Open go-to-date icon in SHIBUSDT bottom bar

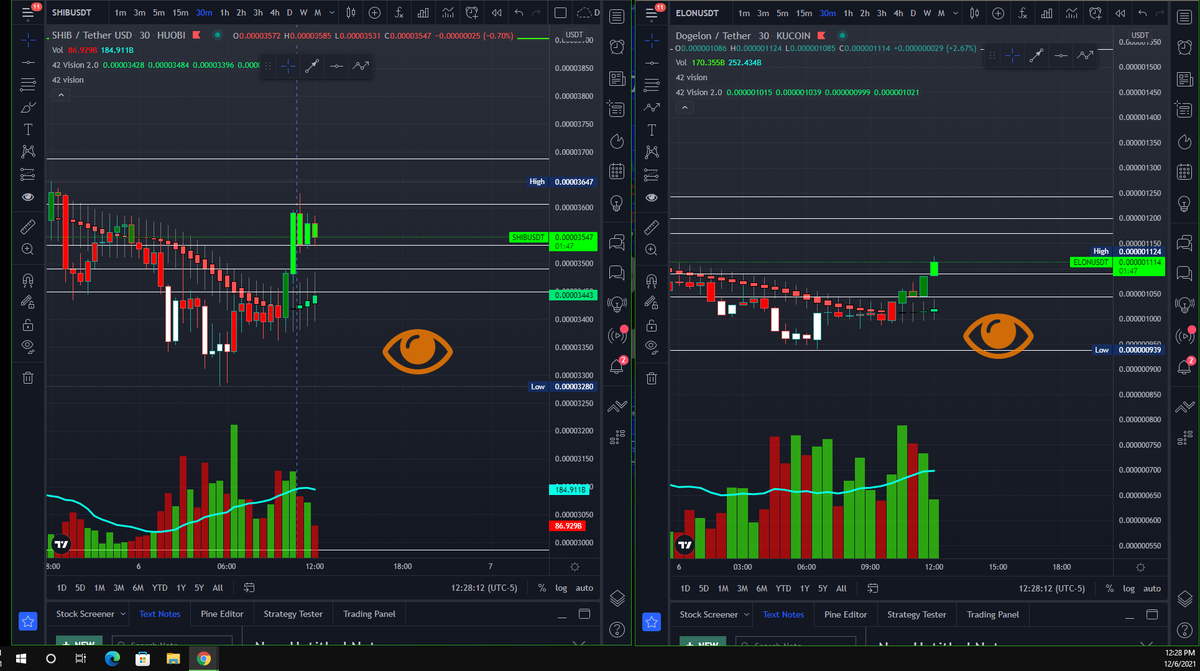249,588
